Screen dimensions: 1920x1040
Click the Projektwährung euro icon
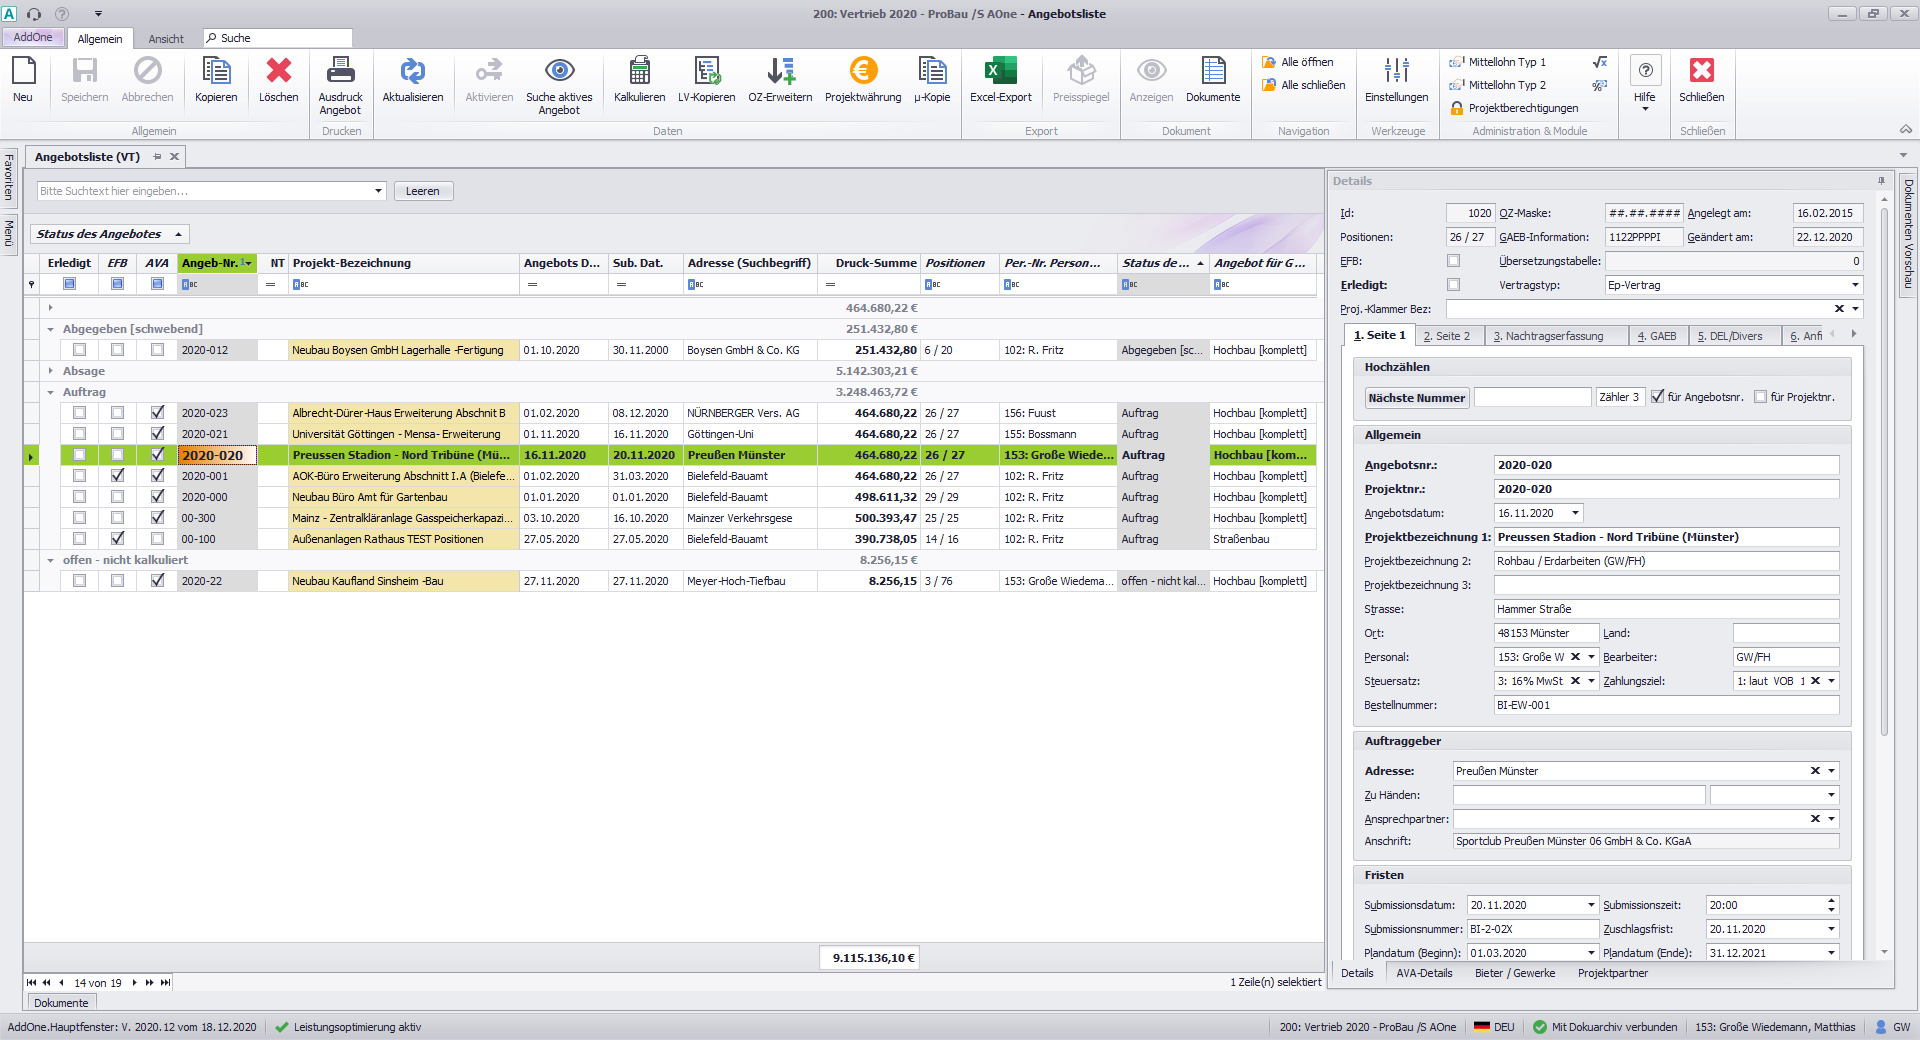click(x=863, y=71)
